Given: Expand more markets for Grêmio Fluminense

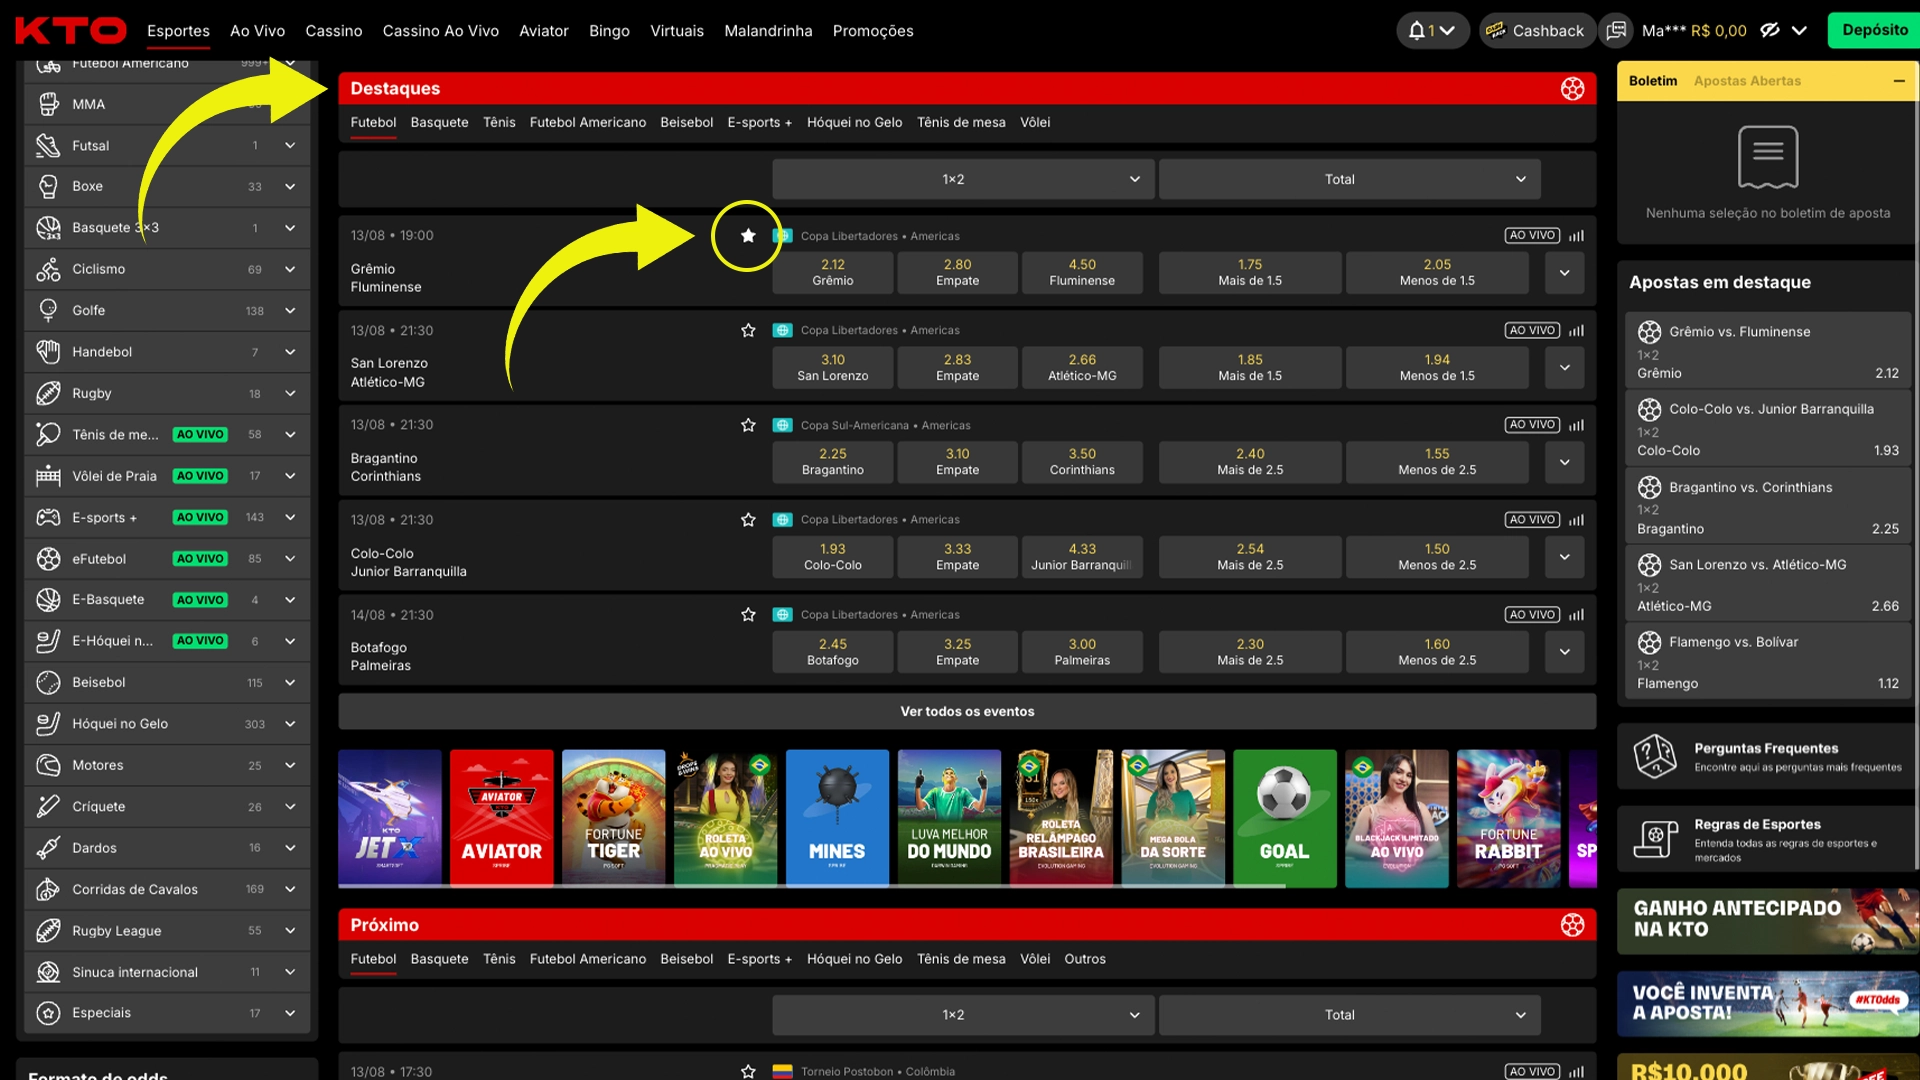Looking at the screenshot, I should click(1564, 272).
